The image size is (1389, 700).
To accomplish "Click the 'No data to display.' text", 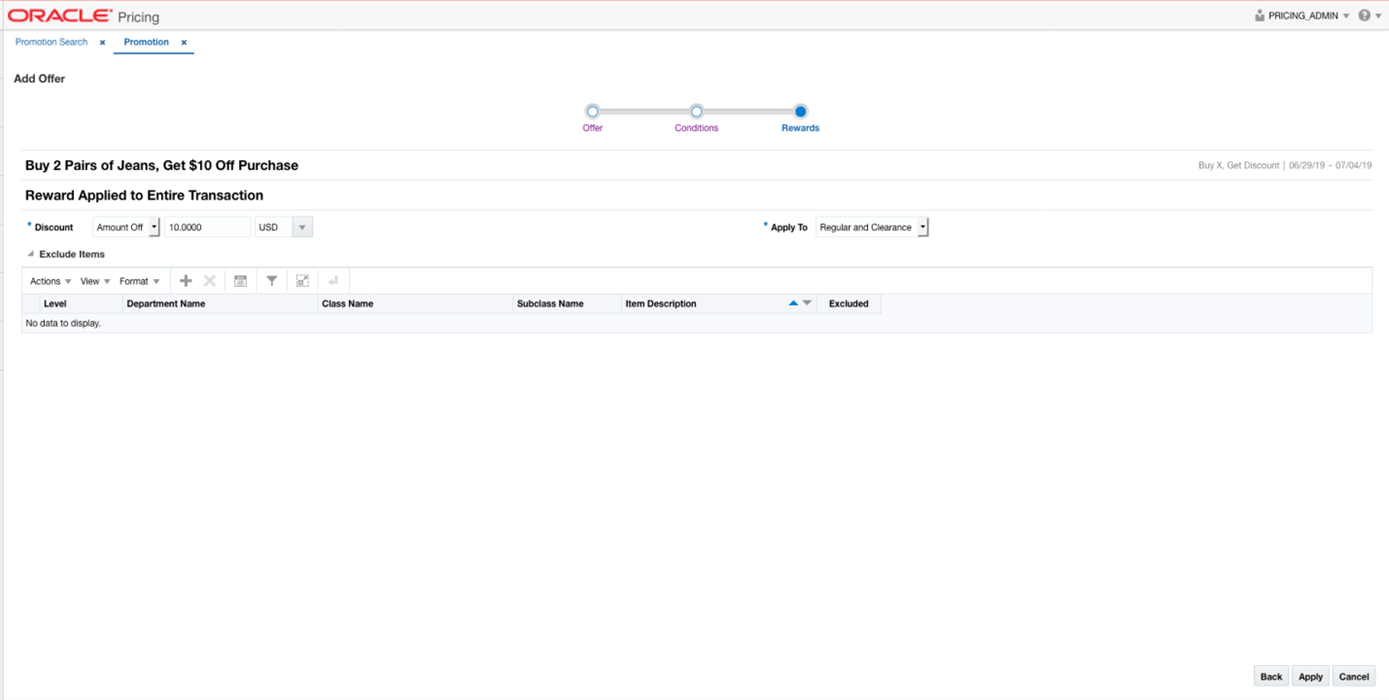I will (x=63, y=323).
